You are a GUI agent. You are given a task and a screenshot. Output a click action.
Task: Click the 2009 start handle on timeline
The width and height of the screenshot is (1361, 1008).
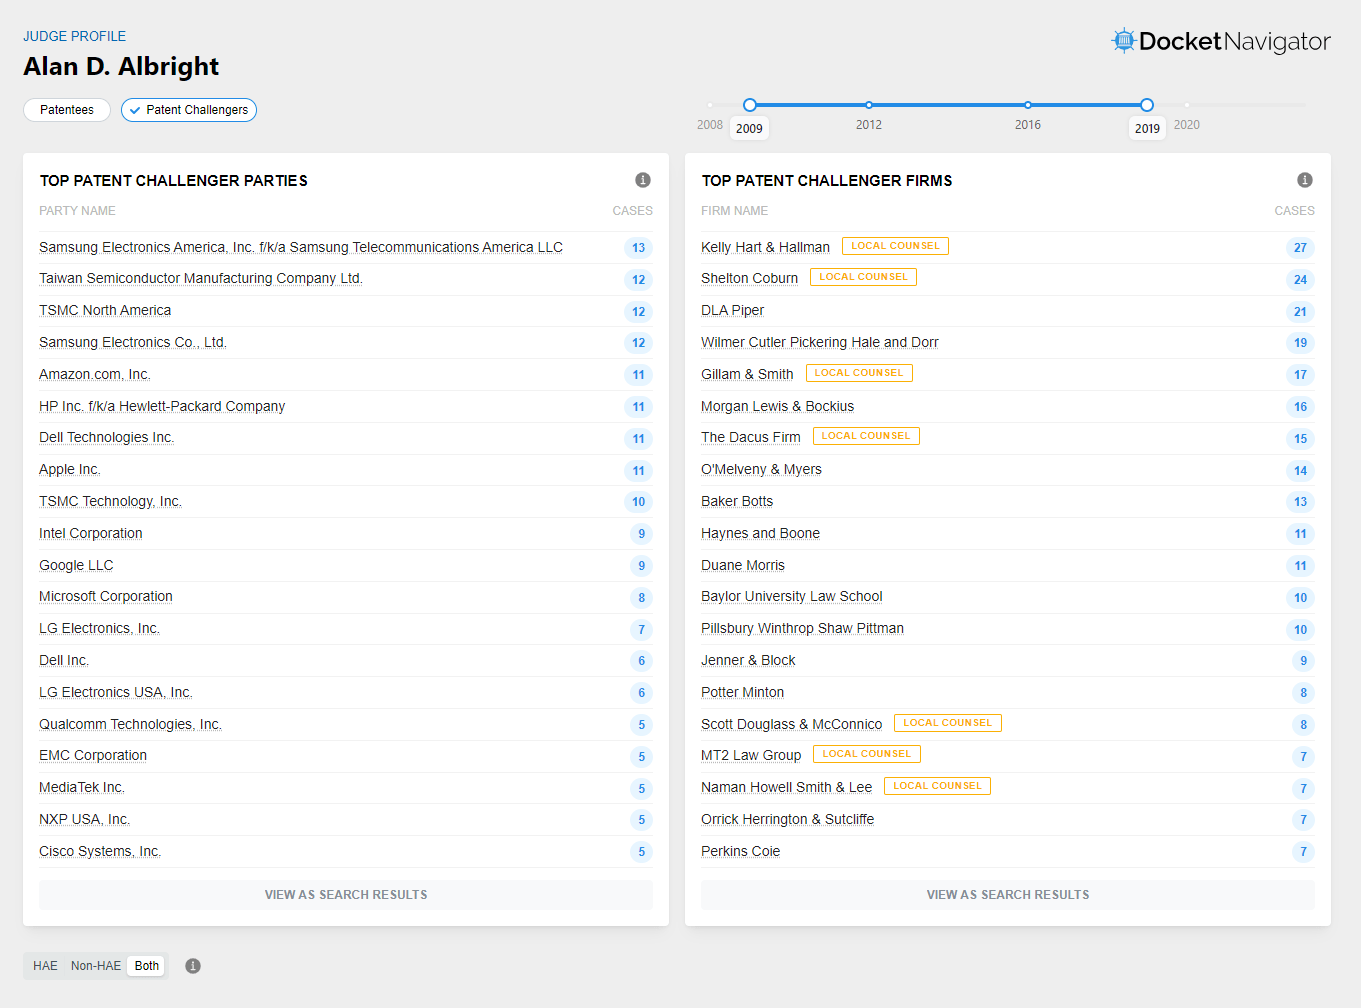pos(750,105)
